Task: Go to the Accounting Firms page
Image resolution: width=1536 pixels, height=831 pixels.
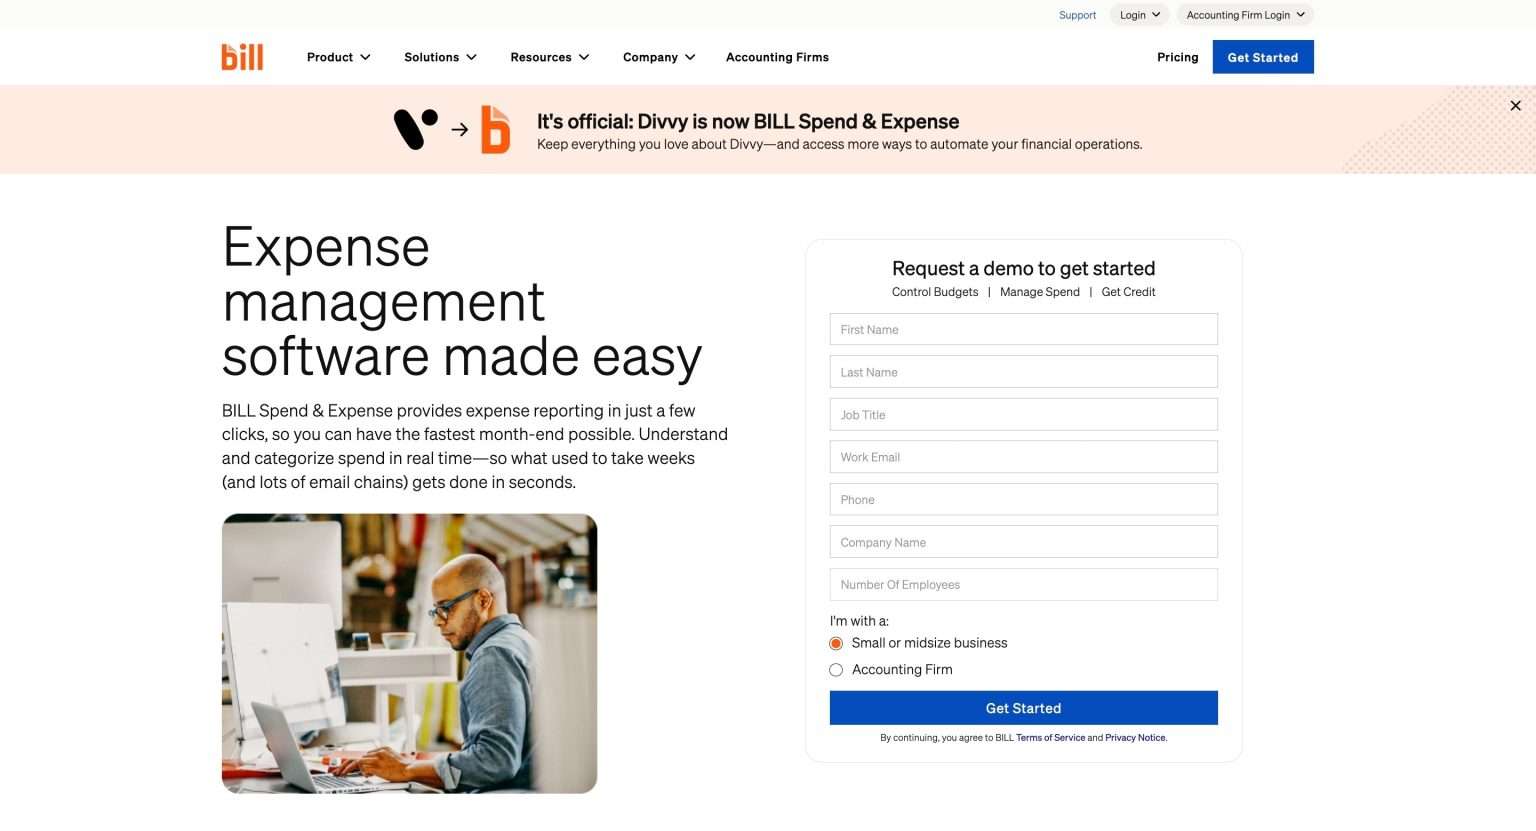Action: click(x=777, y=57)
